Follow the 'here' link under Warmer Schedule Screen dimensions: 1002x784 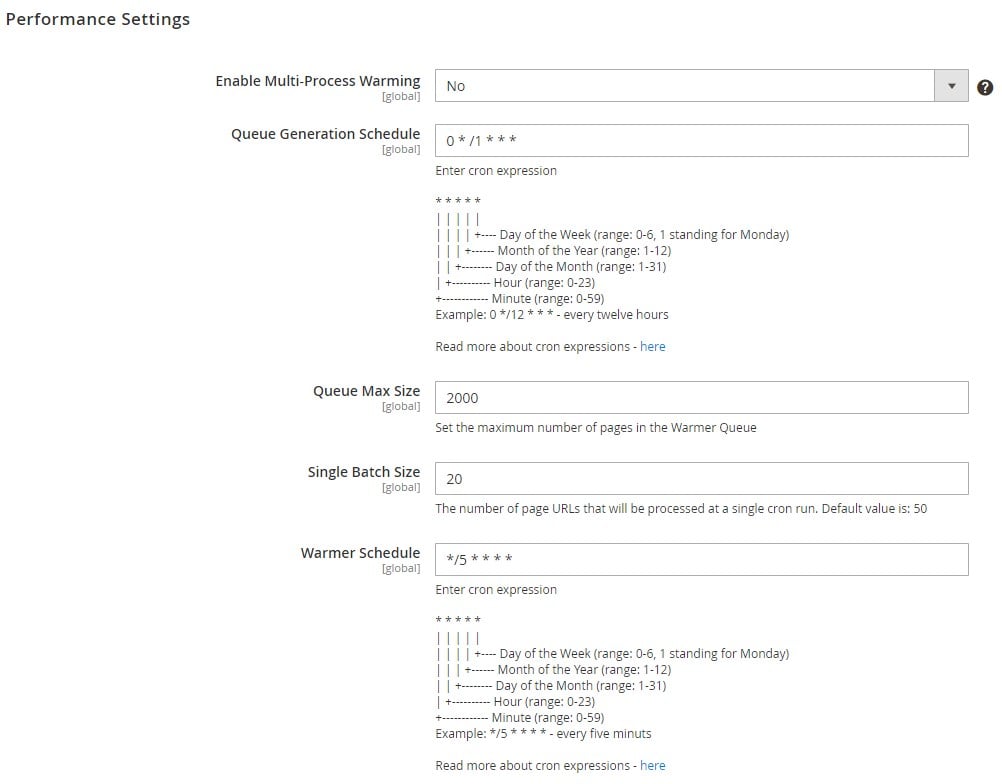tap(652, 765)
